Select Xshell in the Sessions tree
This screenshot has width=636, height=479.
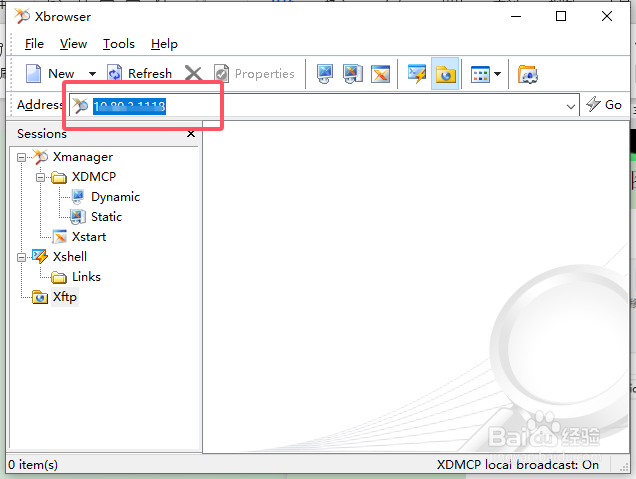pyautogui.click(x=70, y=257)
